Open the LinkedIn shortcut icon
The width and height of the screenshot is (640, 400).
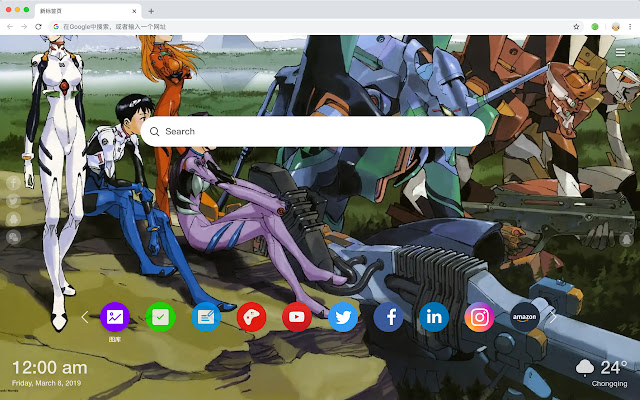[434, 317]
